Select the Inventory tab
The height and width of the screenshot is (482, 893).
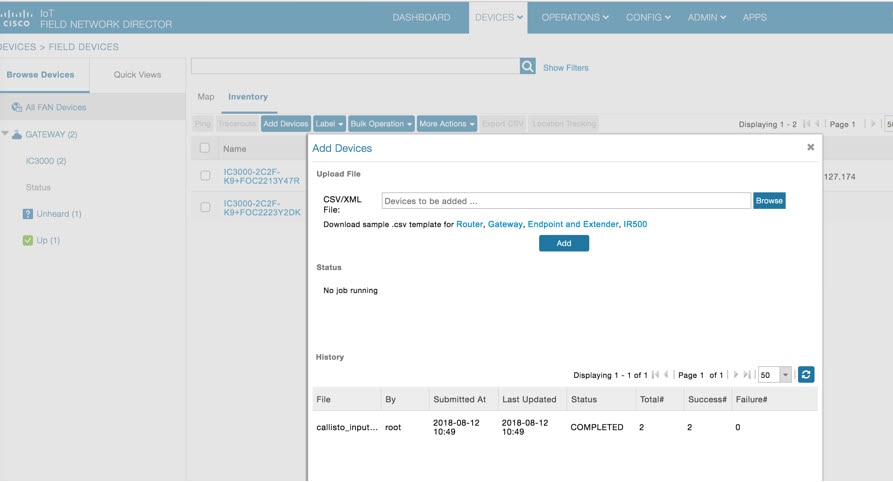click(x=248, y=97)
